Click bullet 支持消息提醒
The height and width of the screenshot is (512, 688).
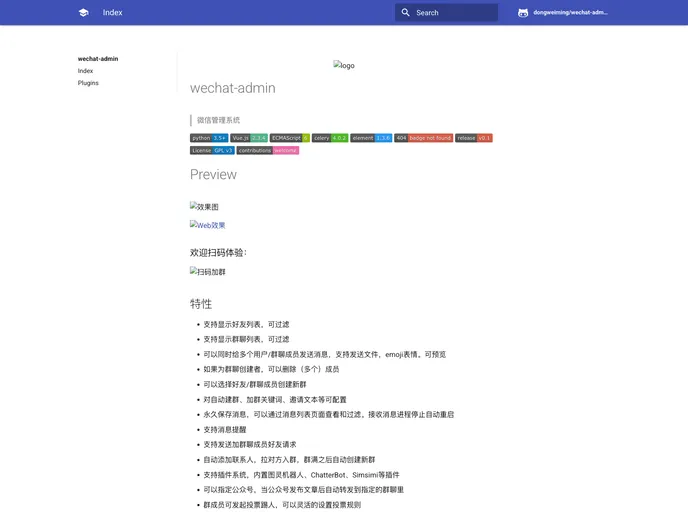(225, 430)
